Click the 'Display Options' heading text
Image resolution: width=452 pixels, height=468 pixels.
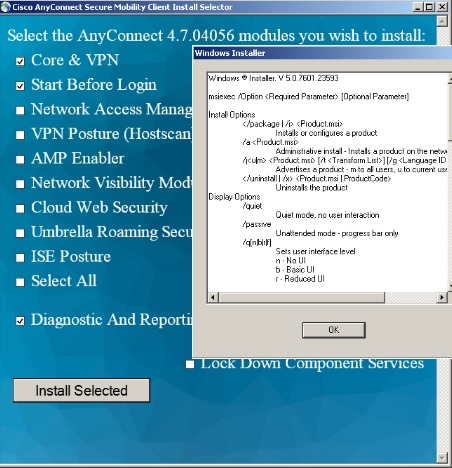tap(234, 197)
